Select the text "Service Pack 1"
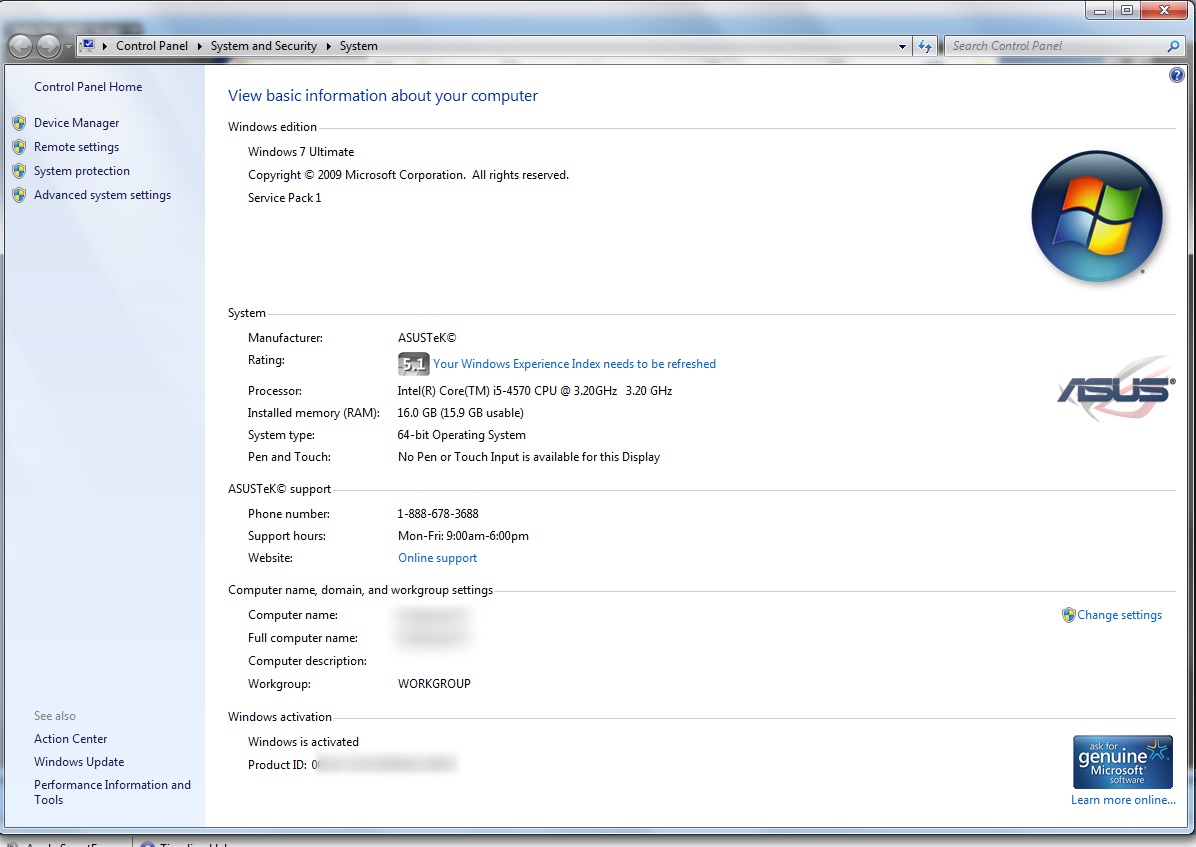This screenshot has height=847, width=1196. [285, 198]
